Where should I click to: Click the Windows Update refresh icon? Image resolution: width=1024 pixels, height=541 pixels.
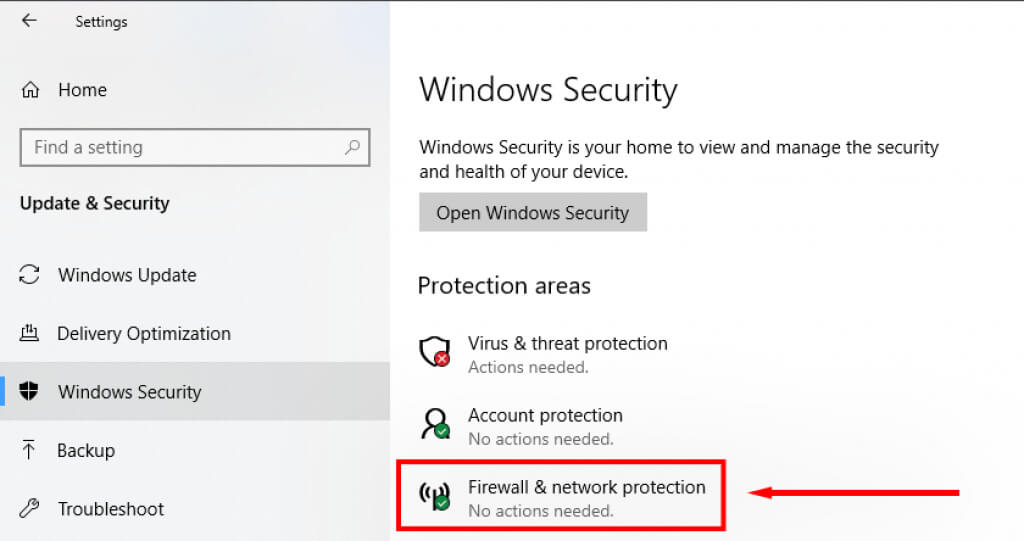(30, 275)
